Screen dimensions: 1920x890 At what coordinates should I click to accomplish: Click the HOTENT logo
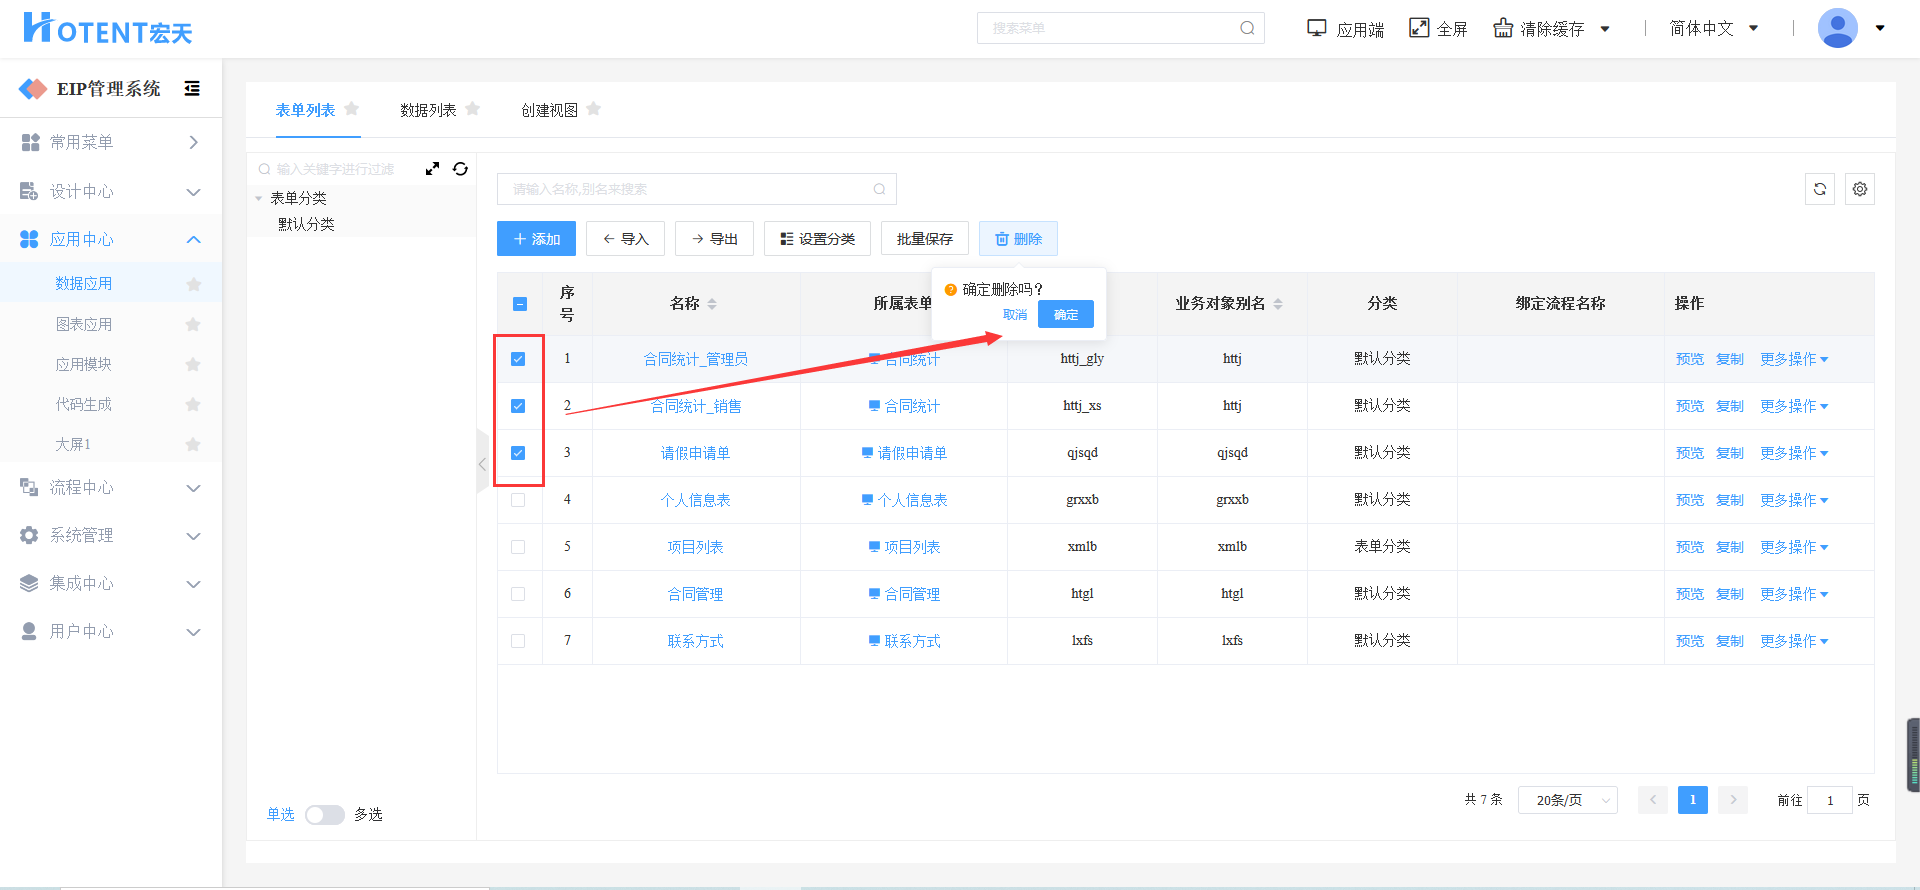[x=107, y=28]
